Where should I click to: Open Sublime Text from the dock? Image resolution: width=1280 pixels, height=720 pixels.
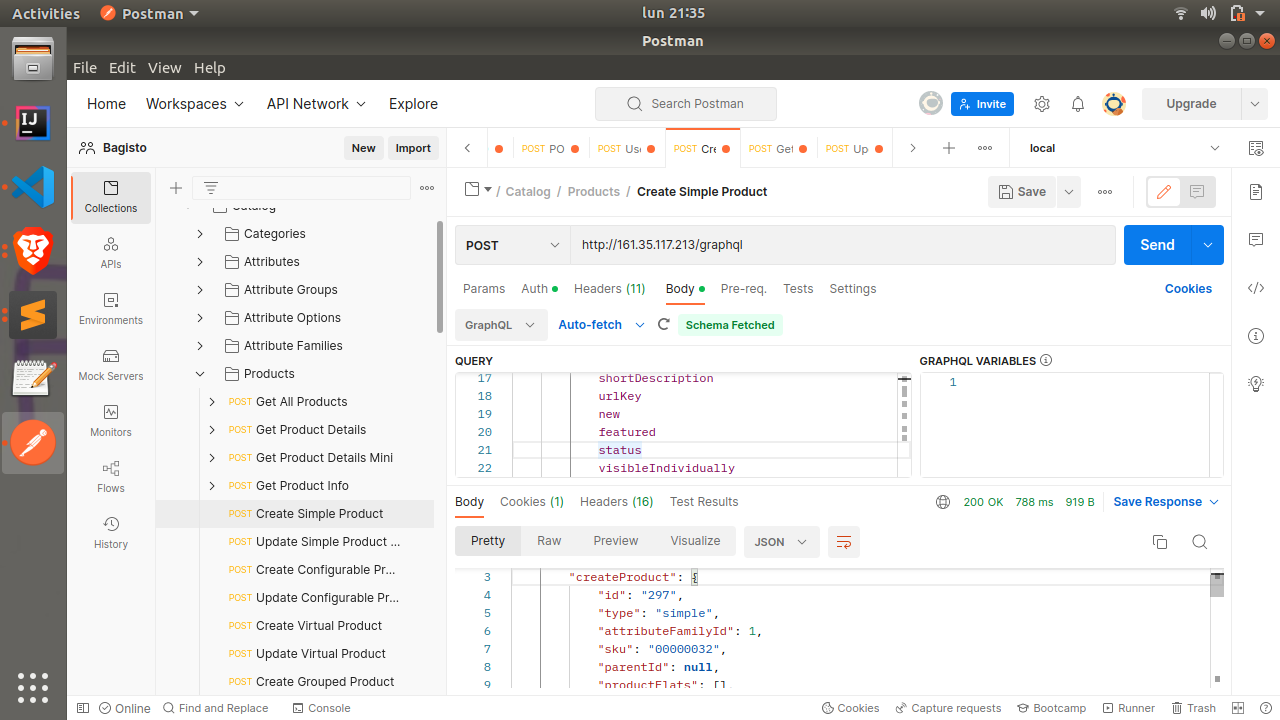coord(33,315)
